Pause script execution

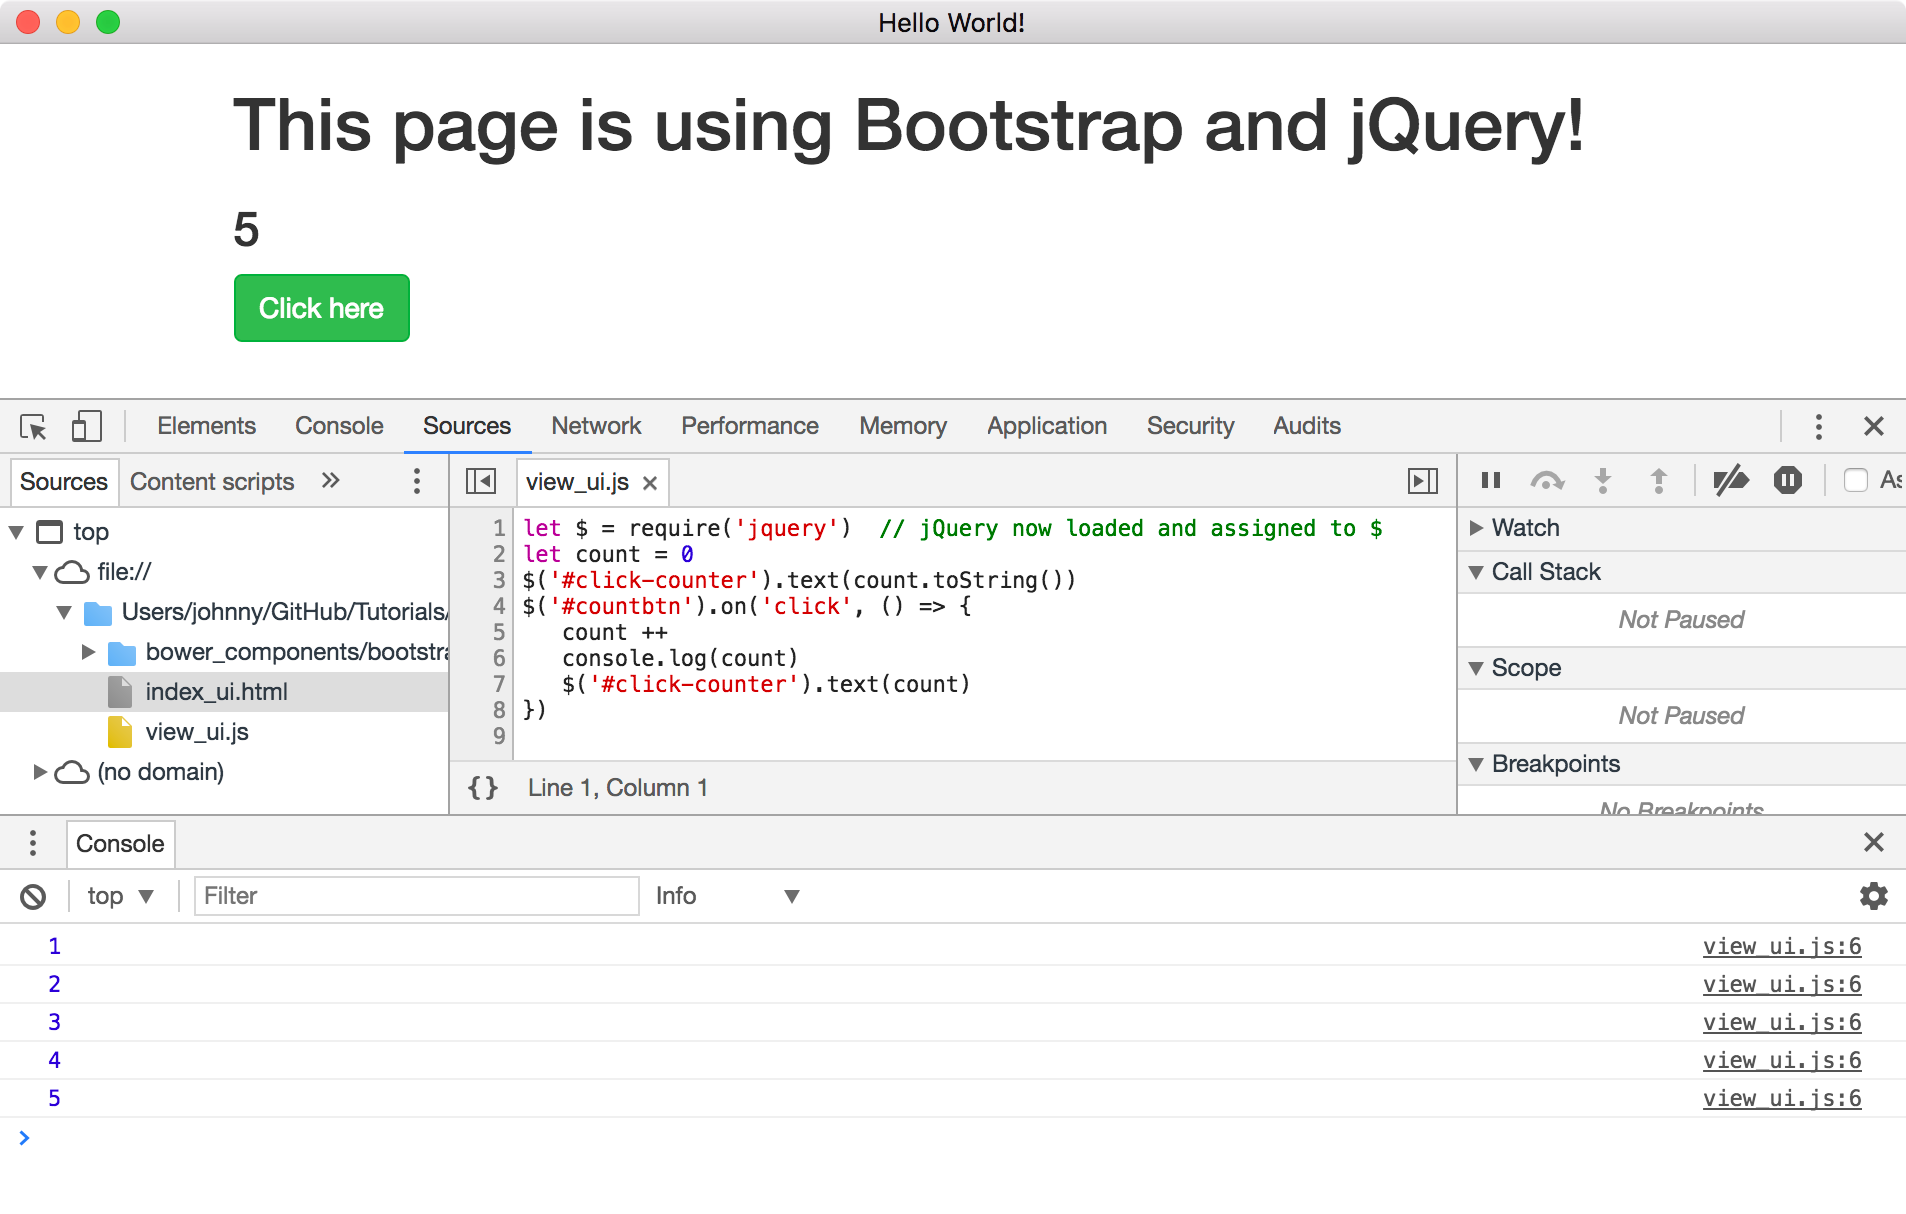pyautogui.click(x=1491, y=481)
